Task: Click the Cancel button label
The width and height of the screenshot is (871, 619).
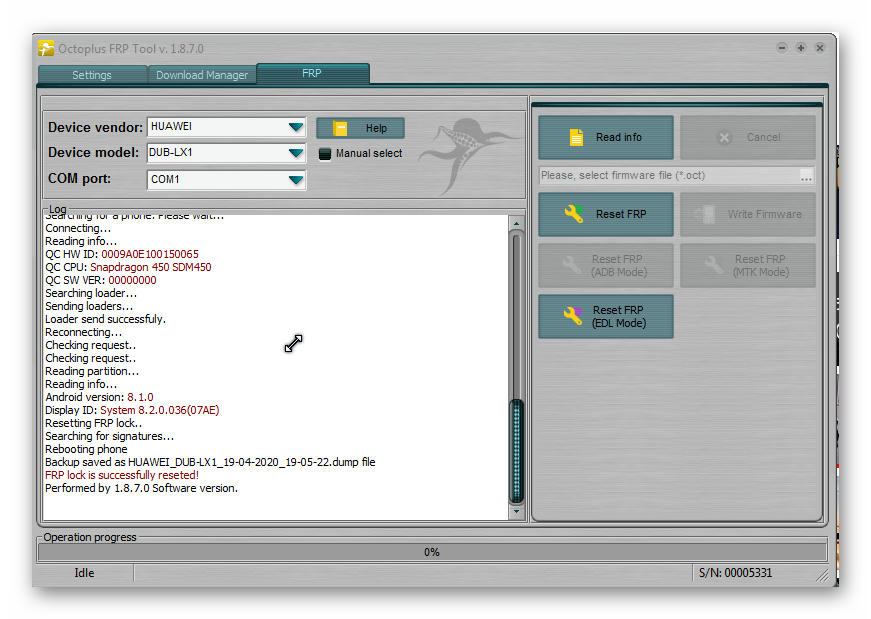Action: click(763, 137)
